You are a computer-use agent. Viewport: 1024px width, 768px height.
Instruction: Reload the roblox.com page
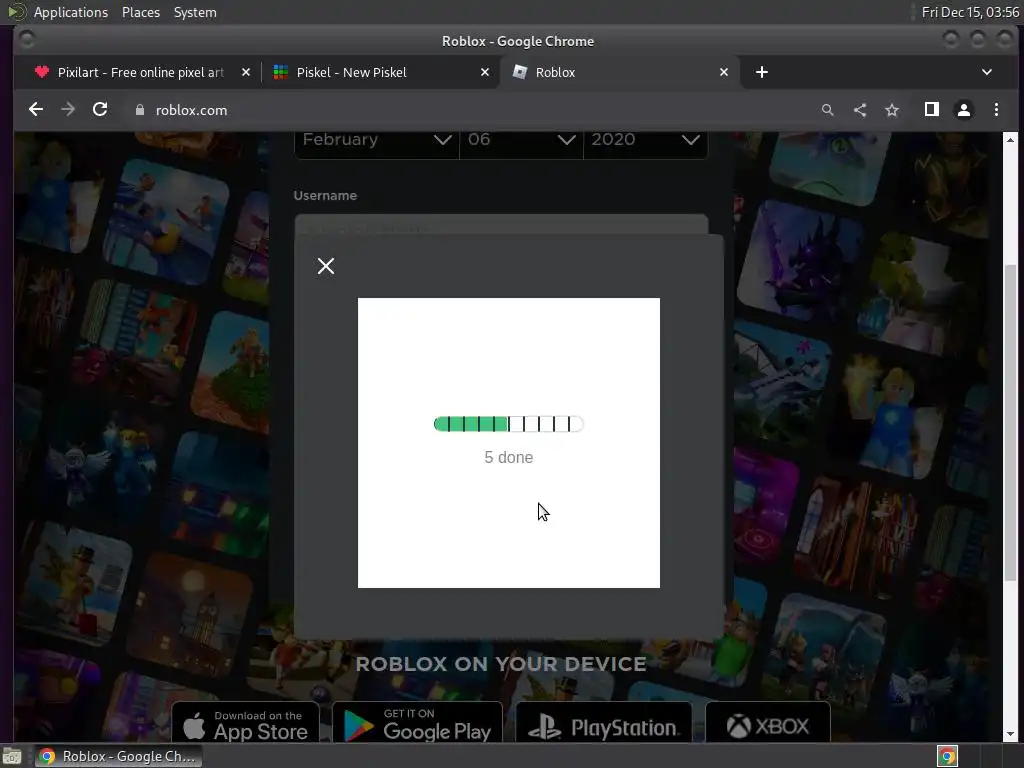(x=100, y=110)
